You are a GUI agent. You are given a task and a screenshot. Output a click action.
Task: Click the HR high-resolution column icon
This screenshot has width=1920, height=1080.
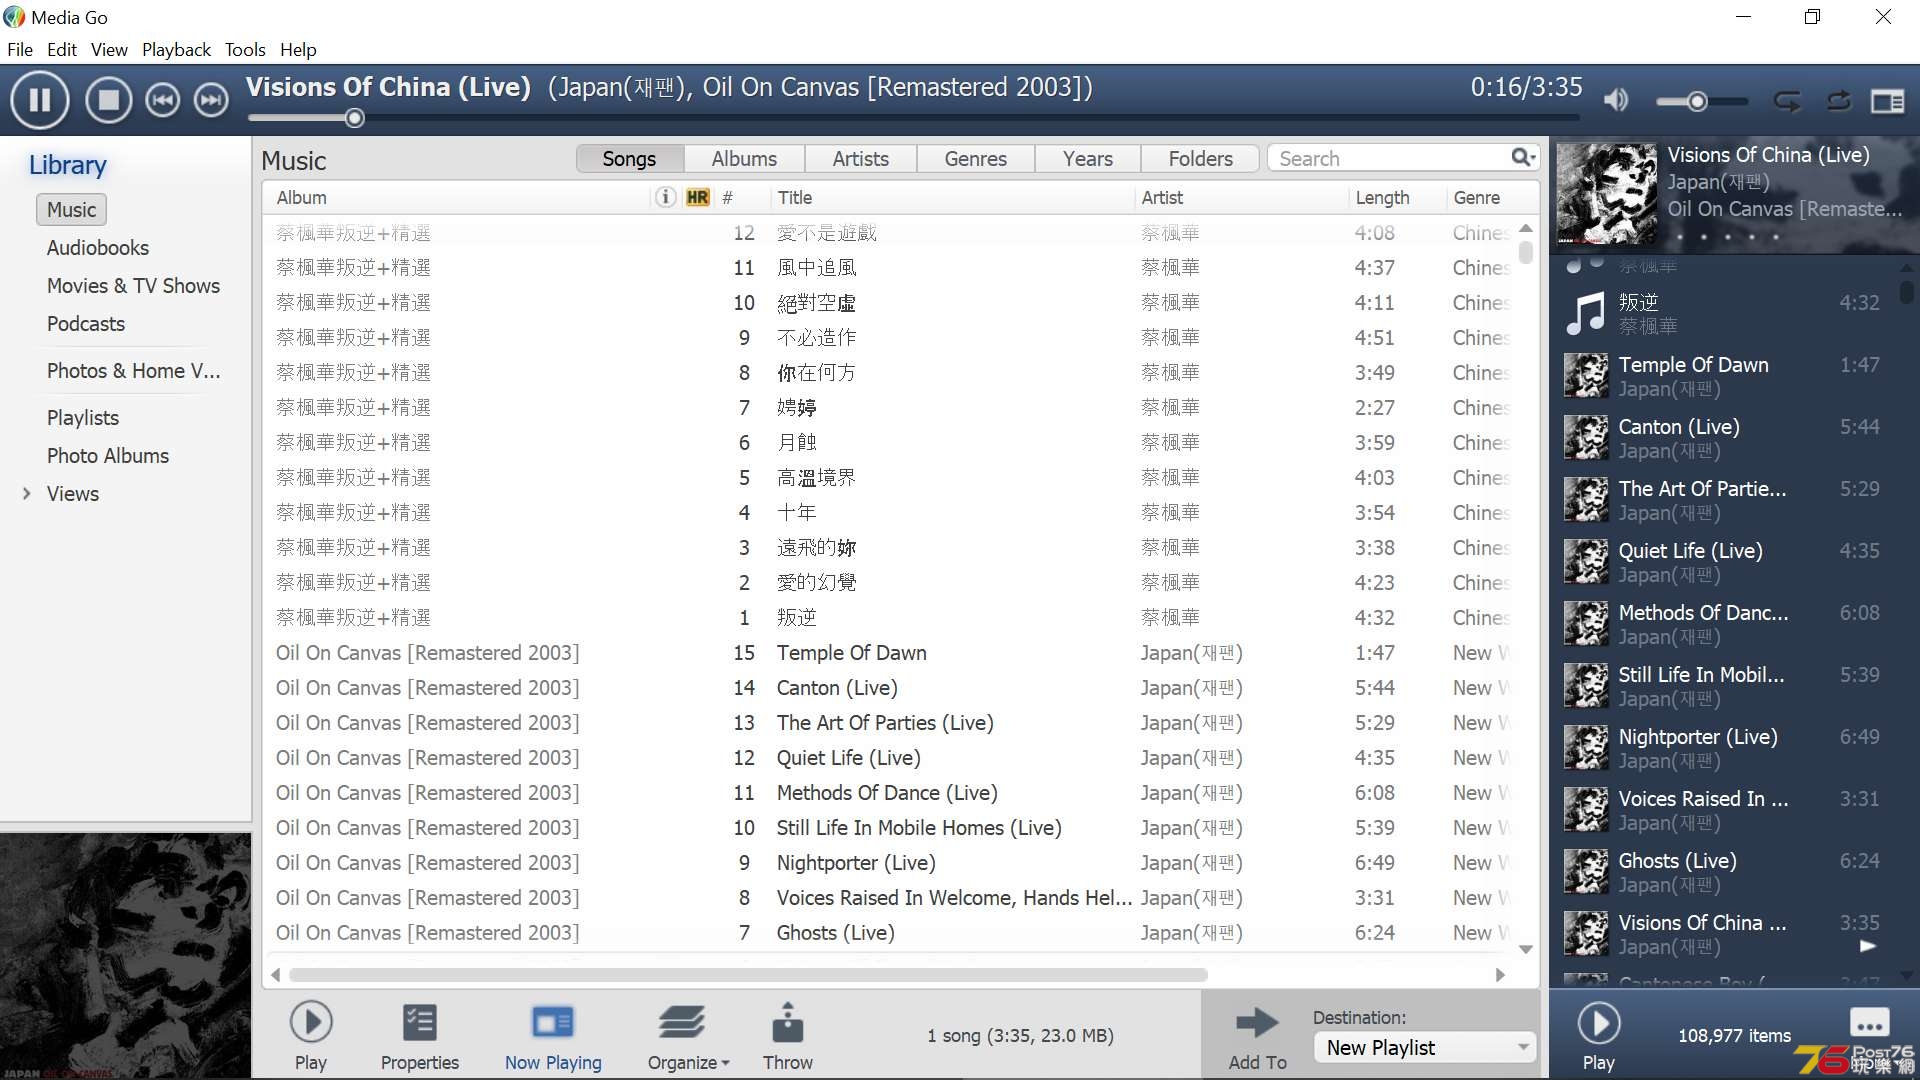tap(698, 197)
